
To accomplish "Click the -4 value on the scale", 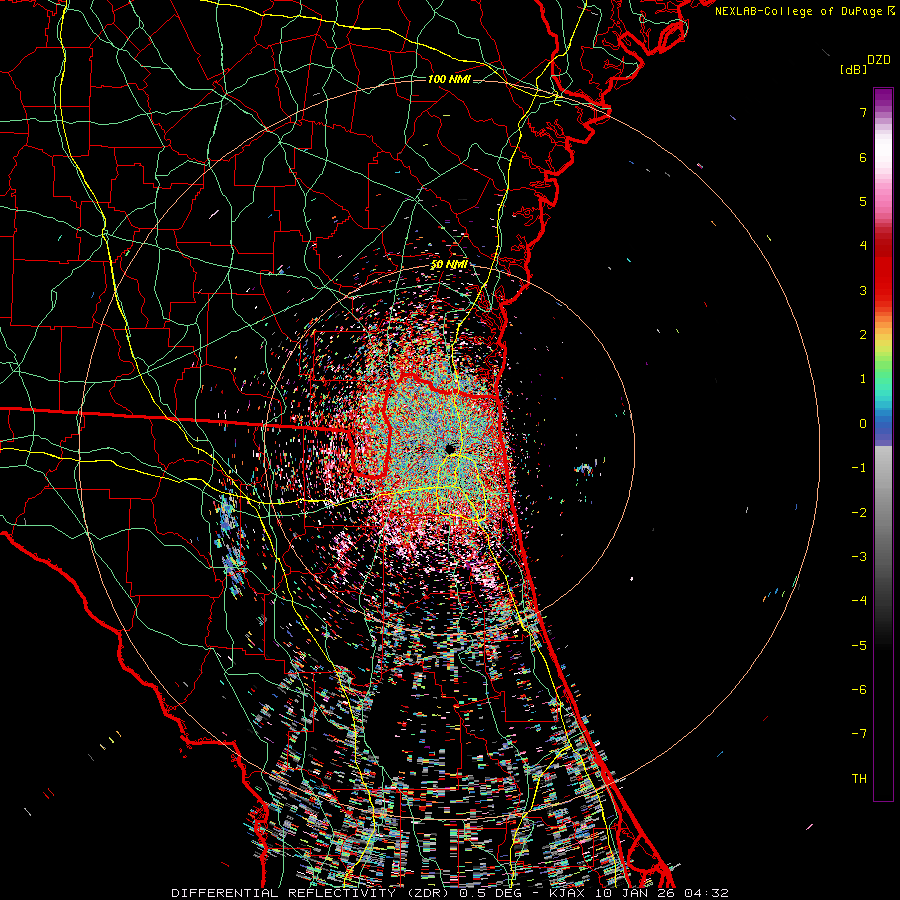I will pyautogui.click(x=859, y=600).
